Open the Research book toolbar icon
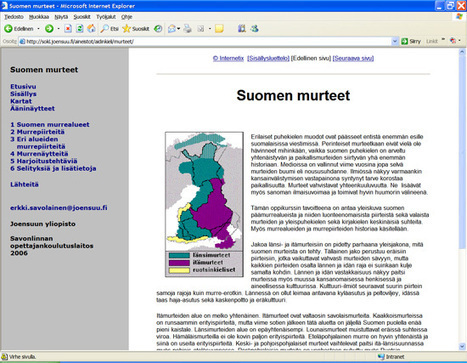 click(x=242, y=29)
